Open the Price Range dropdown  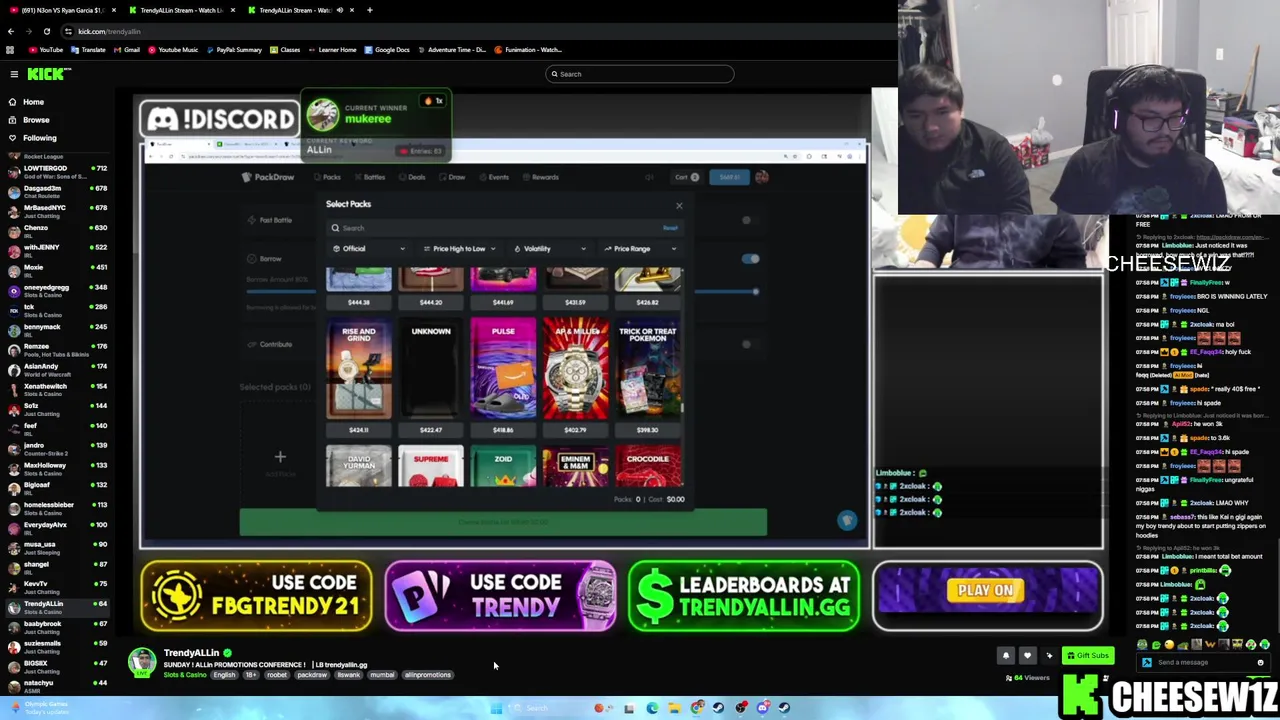[640, 249]
